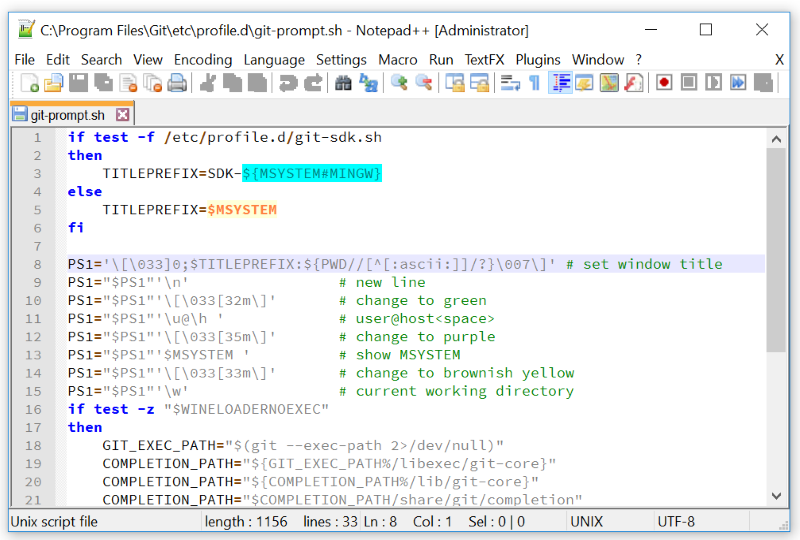
Task: Open the Macro menu
Action: pos(398,60)
